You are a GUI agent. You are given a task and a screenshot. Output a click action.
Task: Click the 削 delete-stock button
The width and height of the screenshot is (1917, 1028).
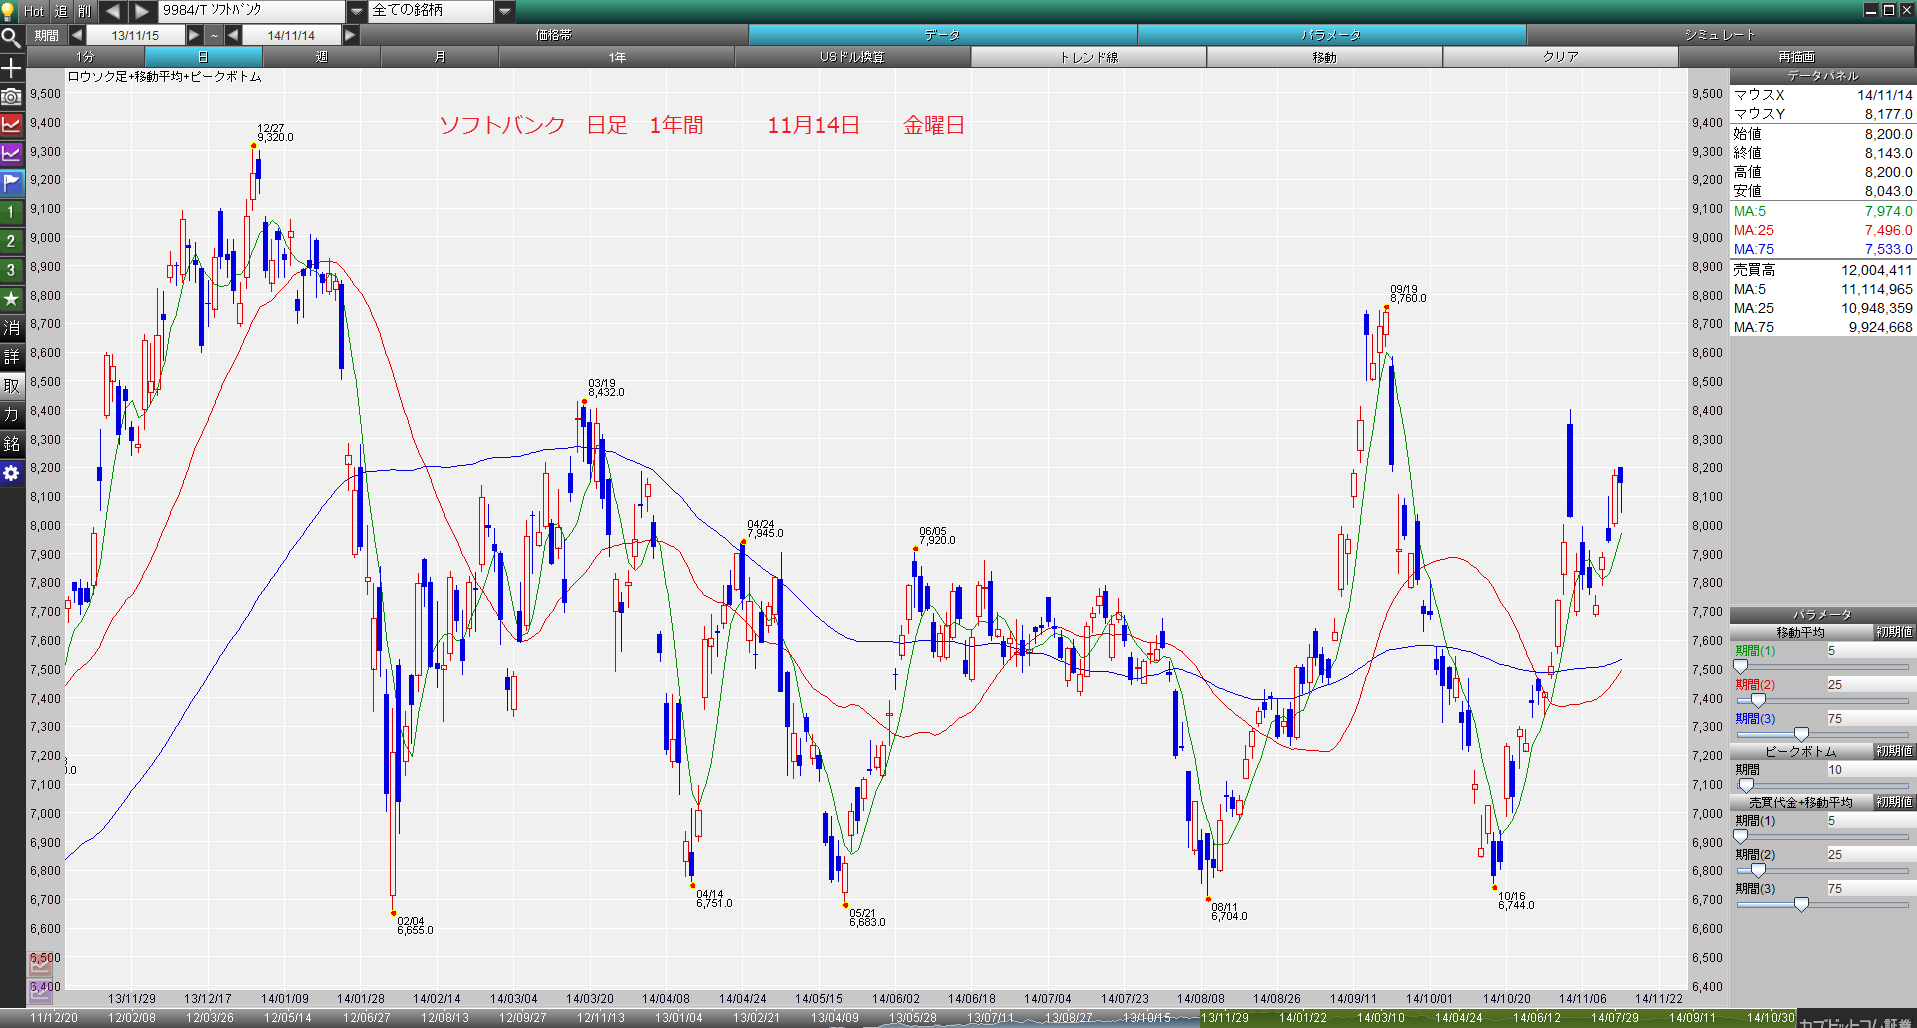pyautogui.click(x=85, y=11)
